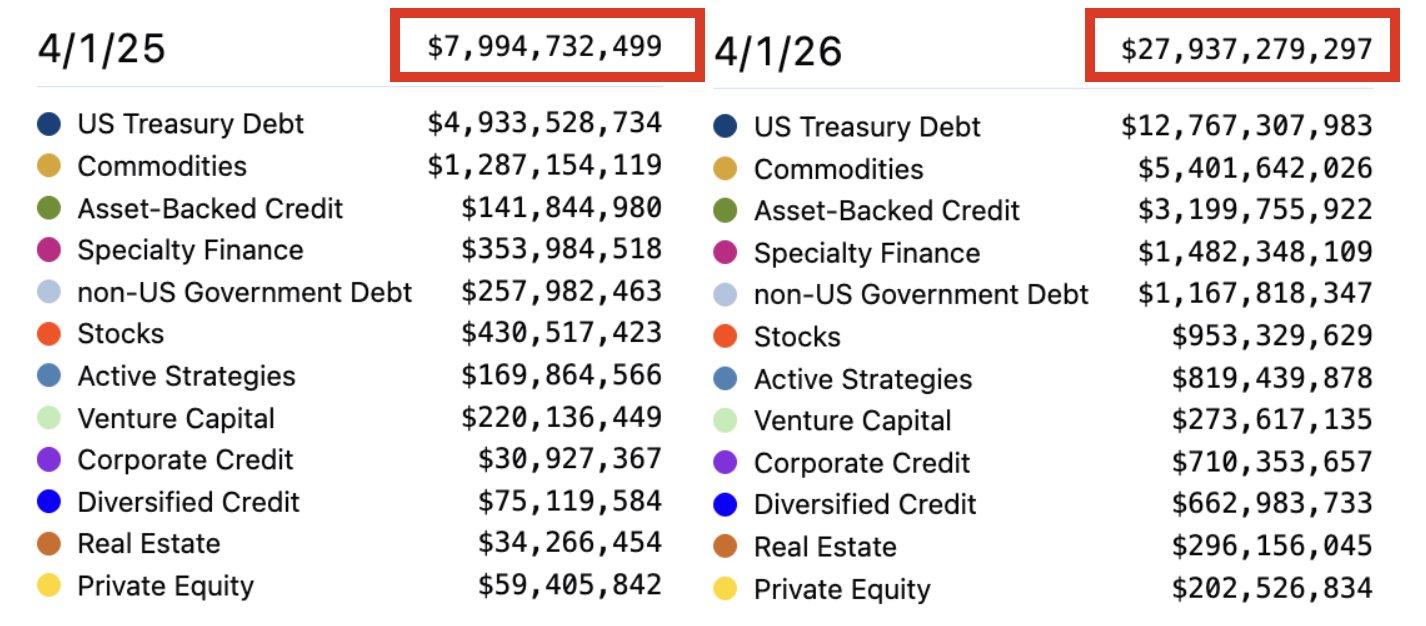Select the 4/1/25 date heading

(x=101, y=48)
